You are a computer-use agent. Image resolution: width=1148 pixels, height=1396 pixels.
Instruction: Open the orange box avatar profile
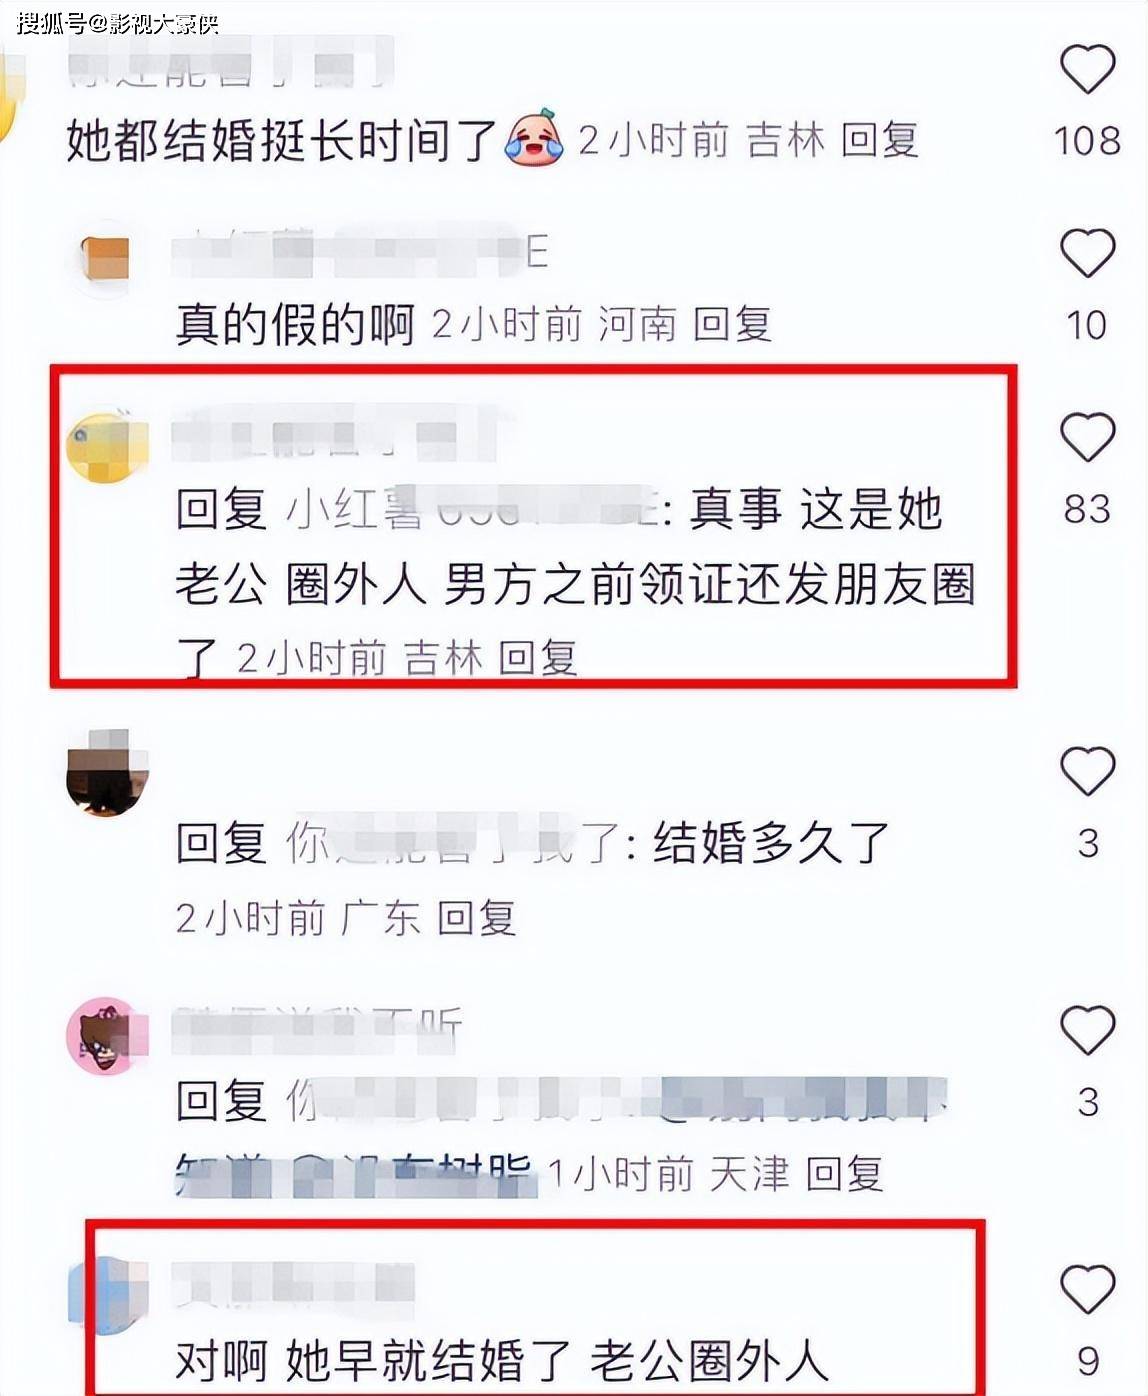coord(106,259)
